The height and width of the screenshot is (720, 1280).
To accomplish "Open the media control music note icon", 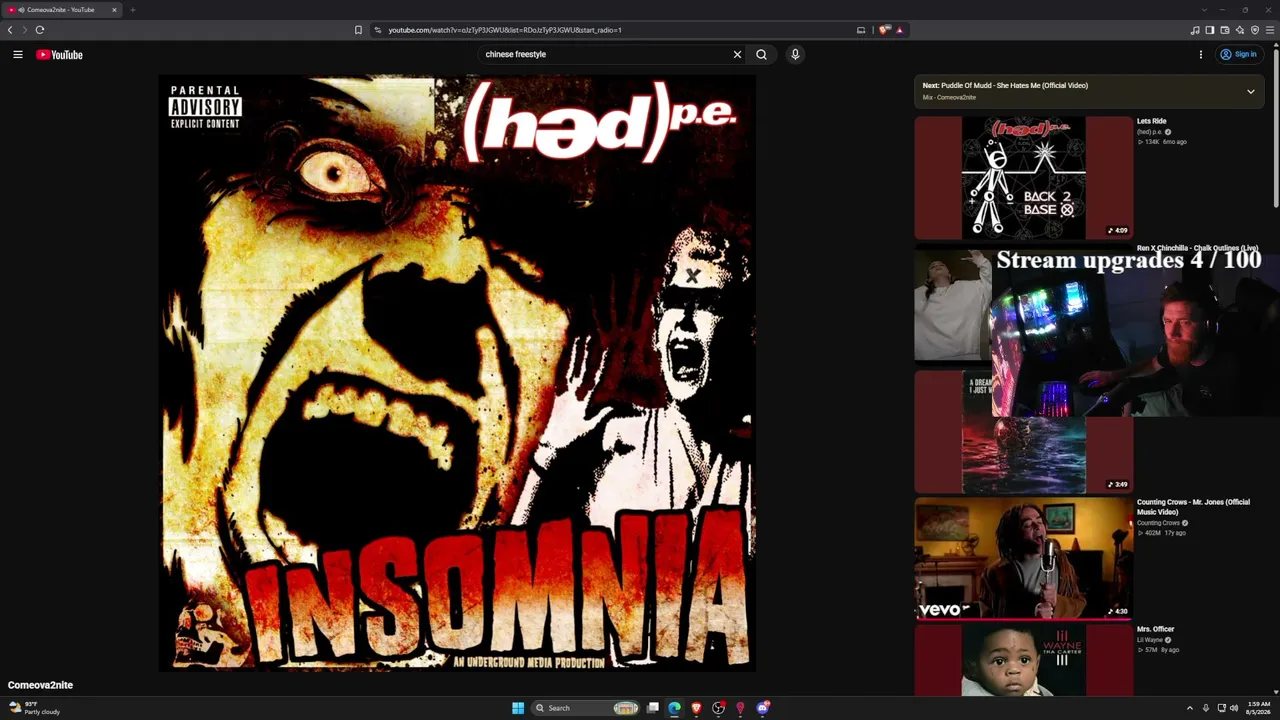I will tap(1195, 30).
